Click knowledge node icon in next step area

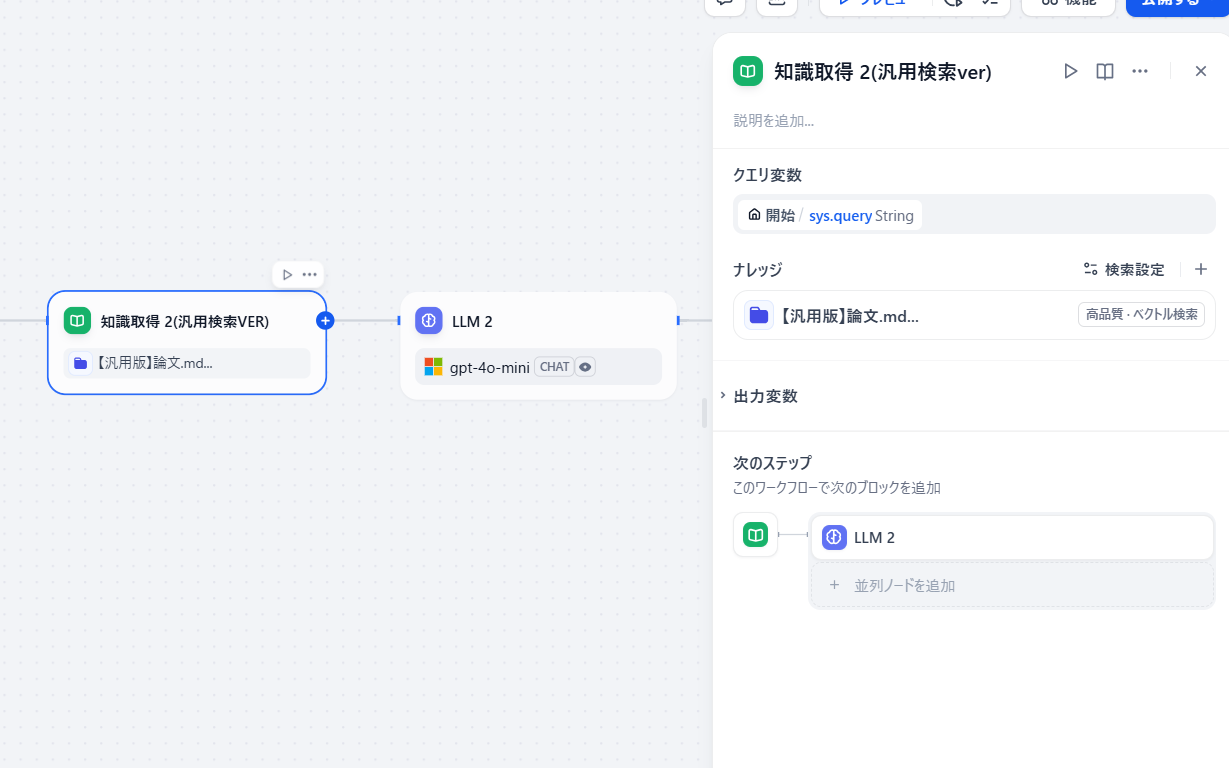pos(755,535)
